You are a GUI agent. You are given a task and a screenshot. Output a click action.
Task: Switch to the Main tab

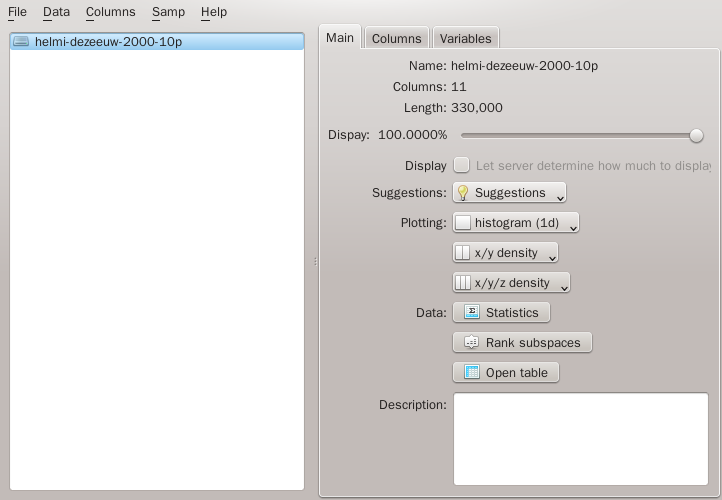tap(340, 37)
